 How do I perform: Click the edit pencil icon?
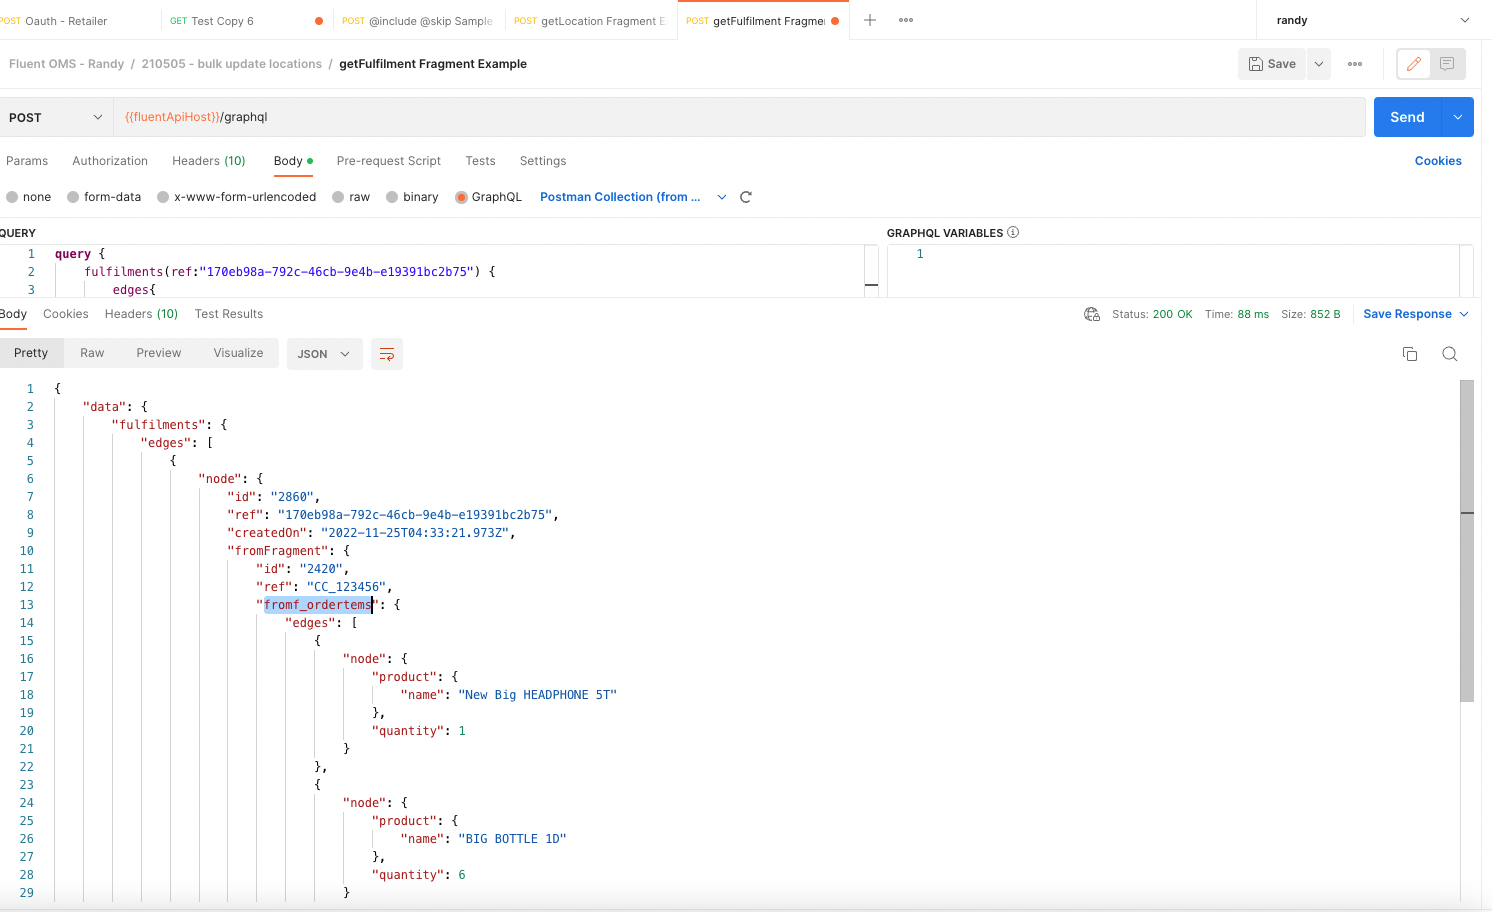pos(1413,64)
